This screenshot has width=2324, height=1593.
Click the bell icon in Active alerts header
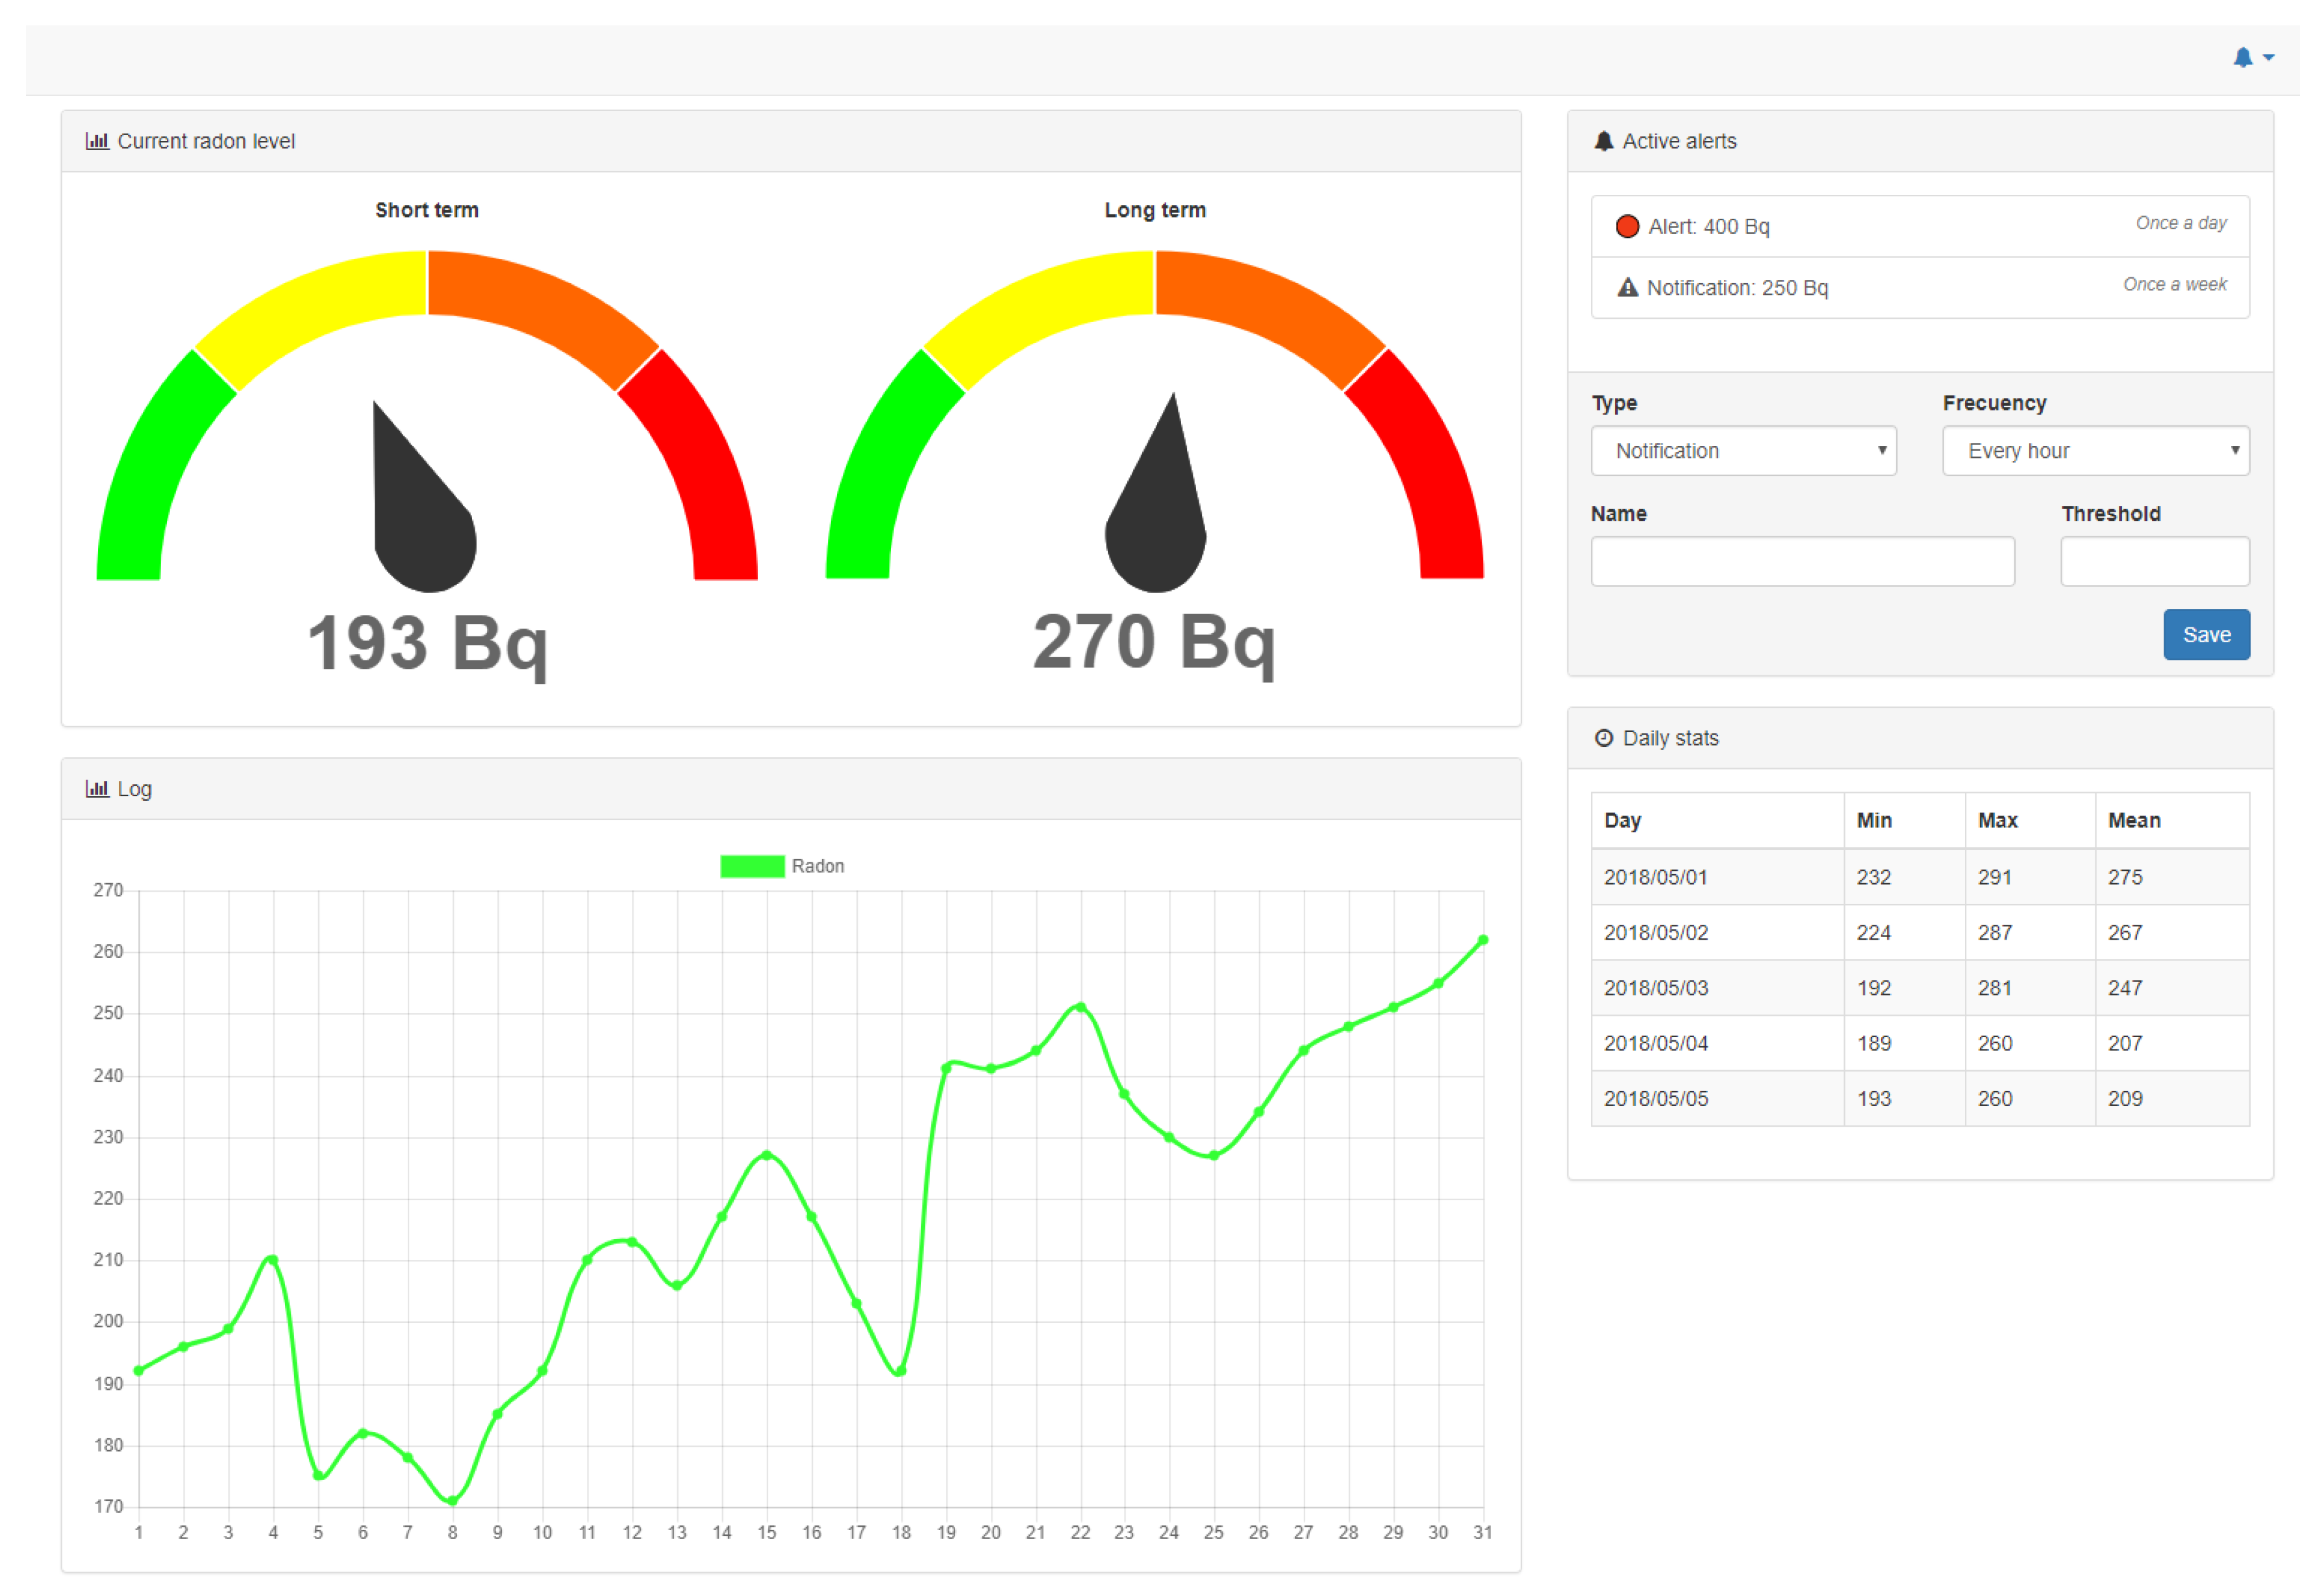pyautogui.click(x=1604, y=141)
